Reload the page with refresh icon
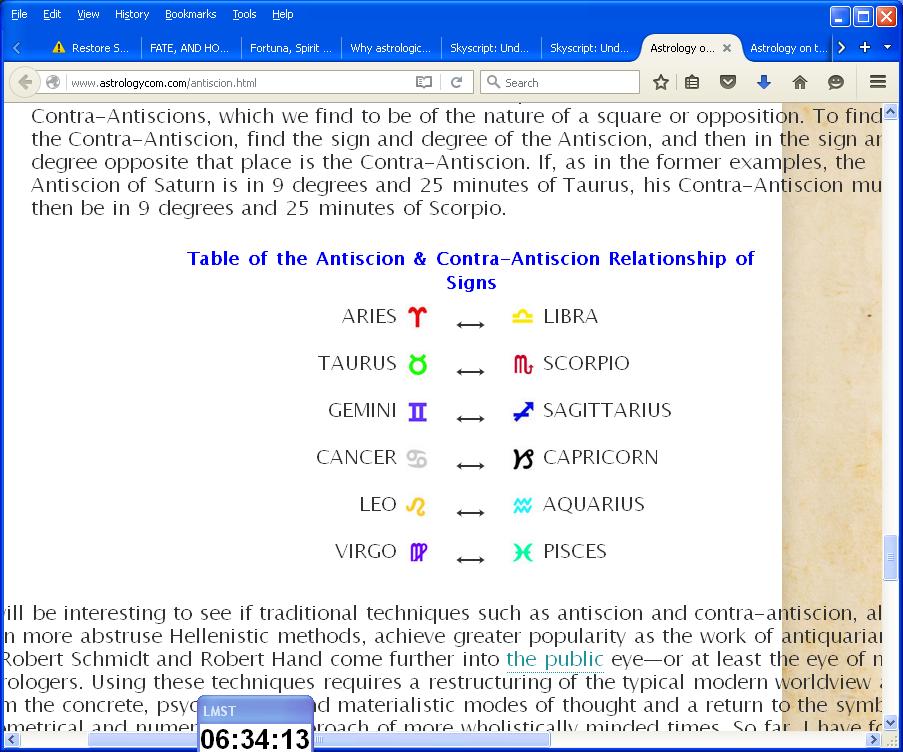Viewport: 903px width, 752px height. [457, 82]
